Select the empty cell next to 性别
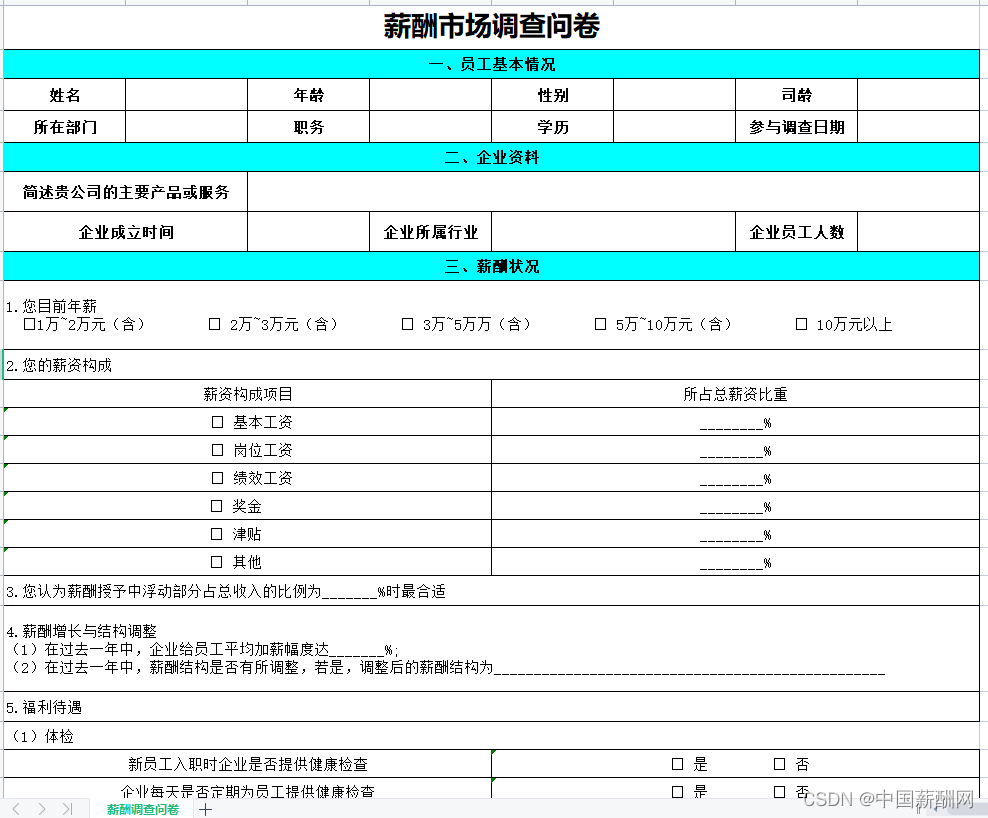This screenshot has width=988, height=818. [674, 95]
